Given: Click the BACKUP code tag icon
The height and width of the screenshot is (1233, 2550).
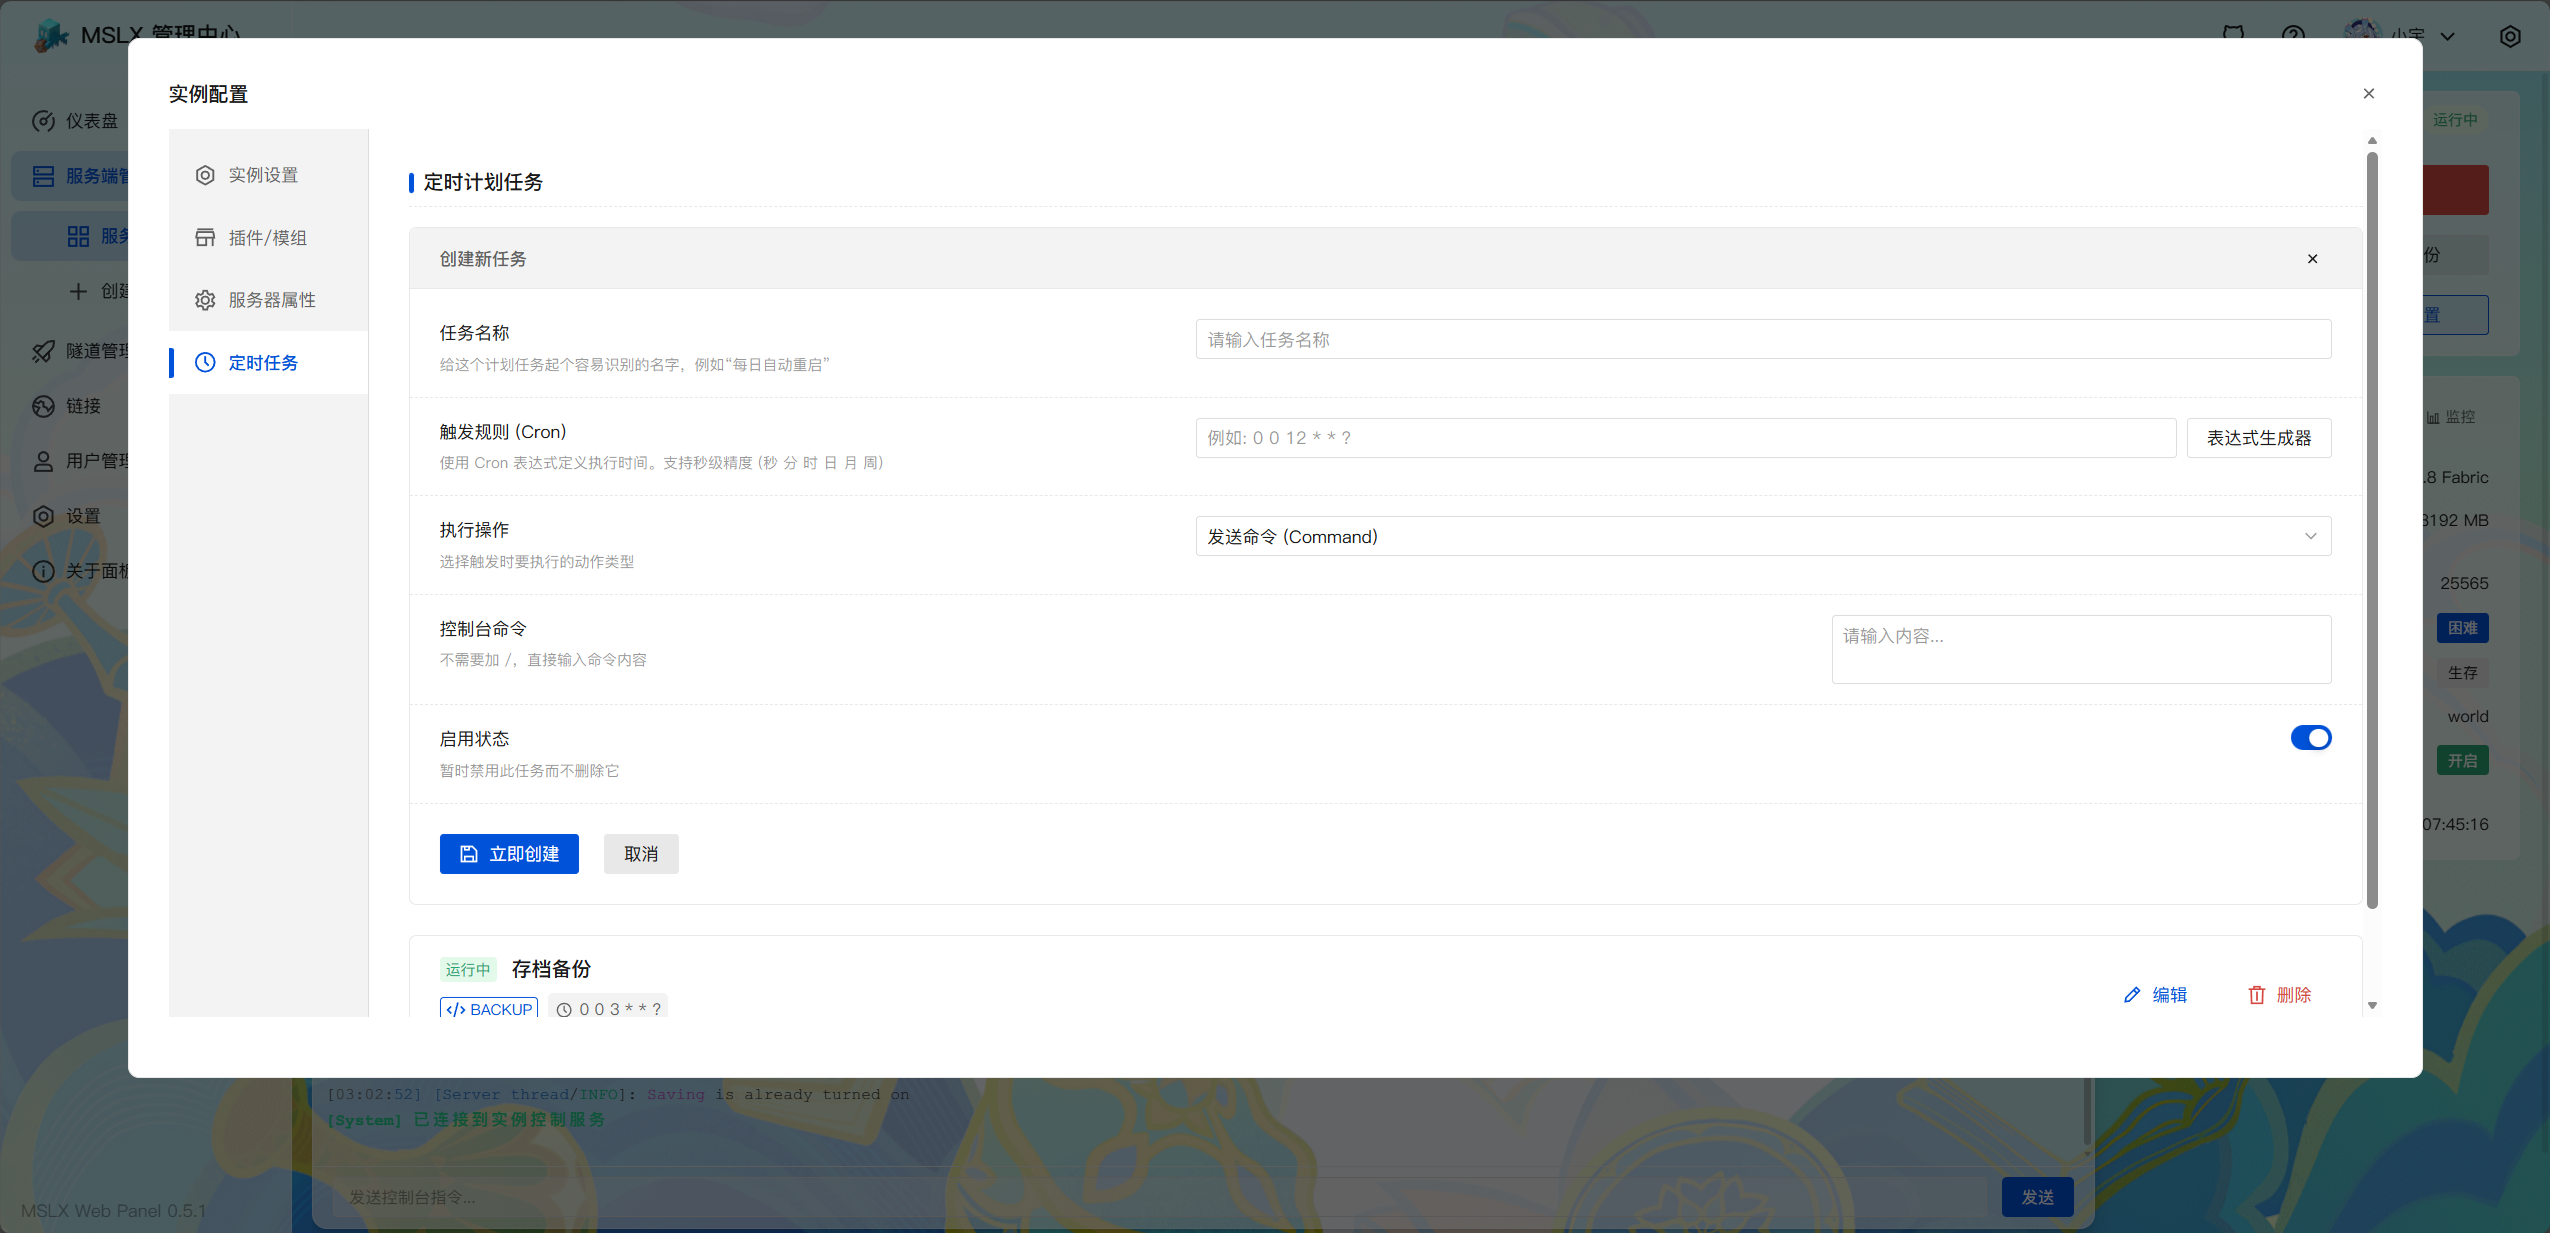Looking at the screenshot, I should (456, 1009).
